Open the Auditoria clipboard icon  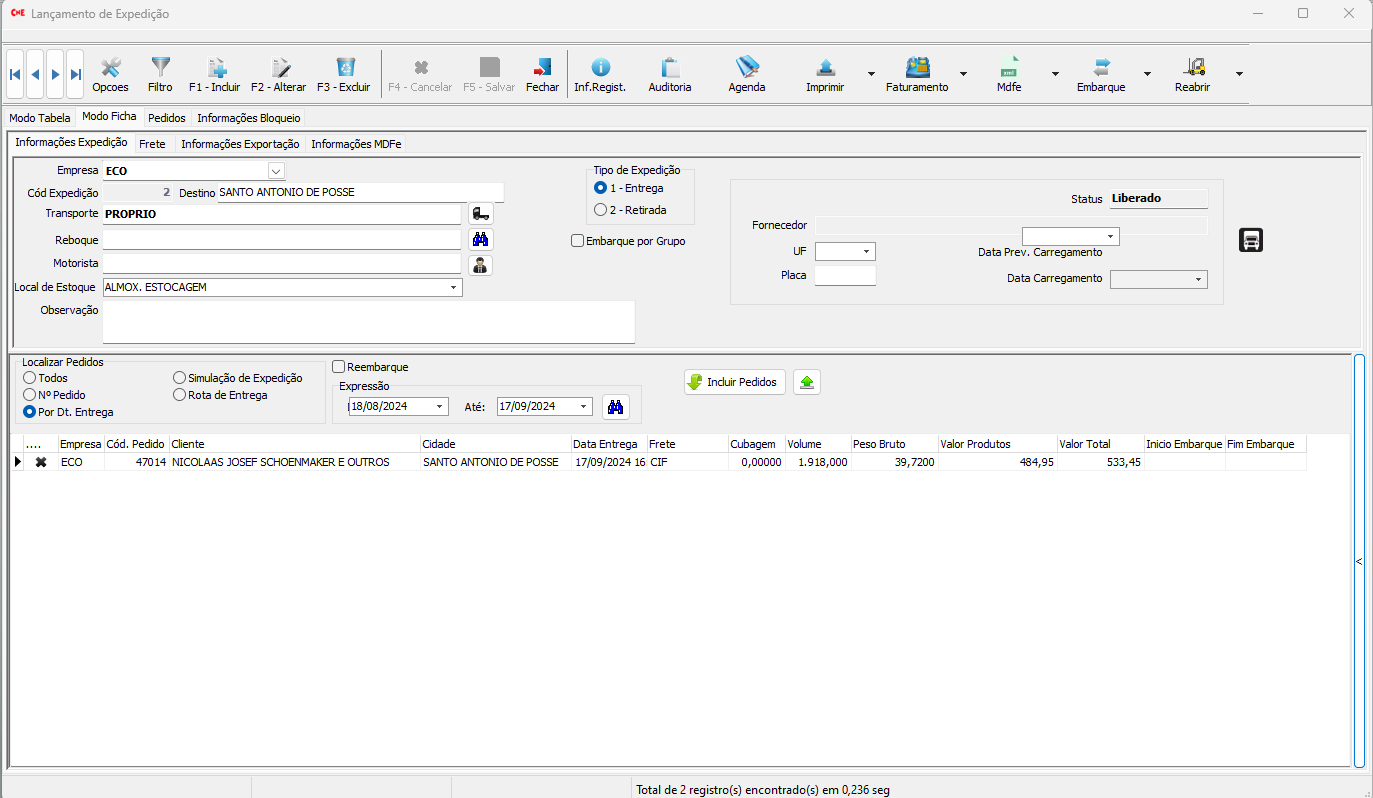point(669,74)
